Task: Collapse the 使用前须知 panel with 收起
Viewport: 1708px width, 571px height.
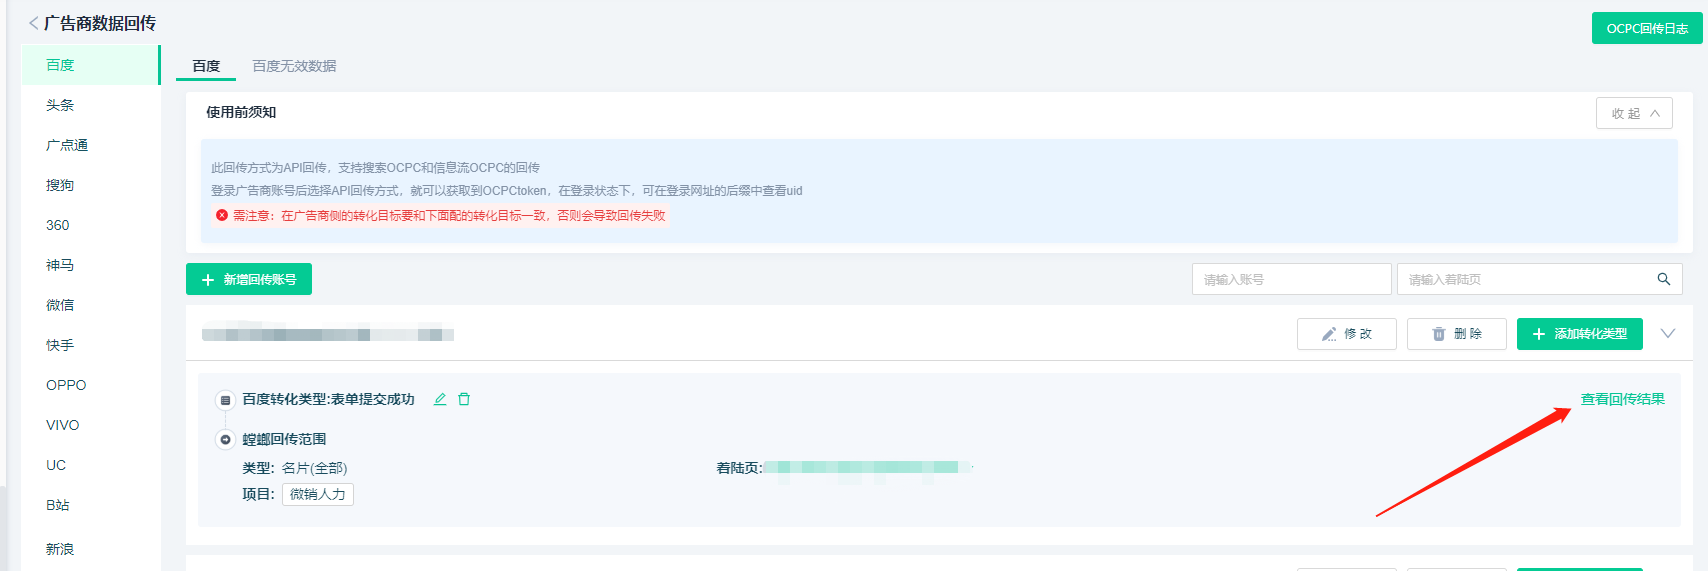Action: coord(1634,113)
